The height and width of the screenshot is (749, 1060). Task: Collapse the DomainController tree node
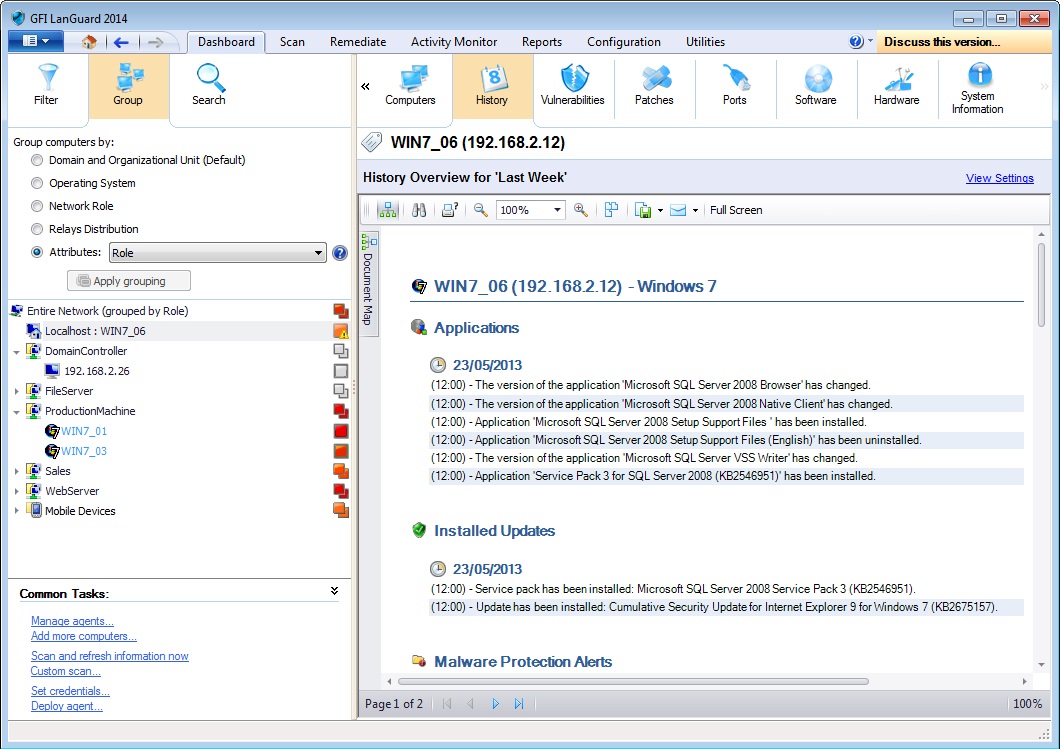coord(16,352)
